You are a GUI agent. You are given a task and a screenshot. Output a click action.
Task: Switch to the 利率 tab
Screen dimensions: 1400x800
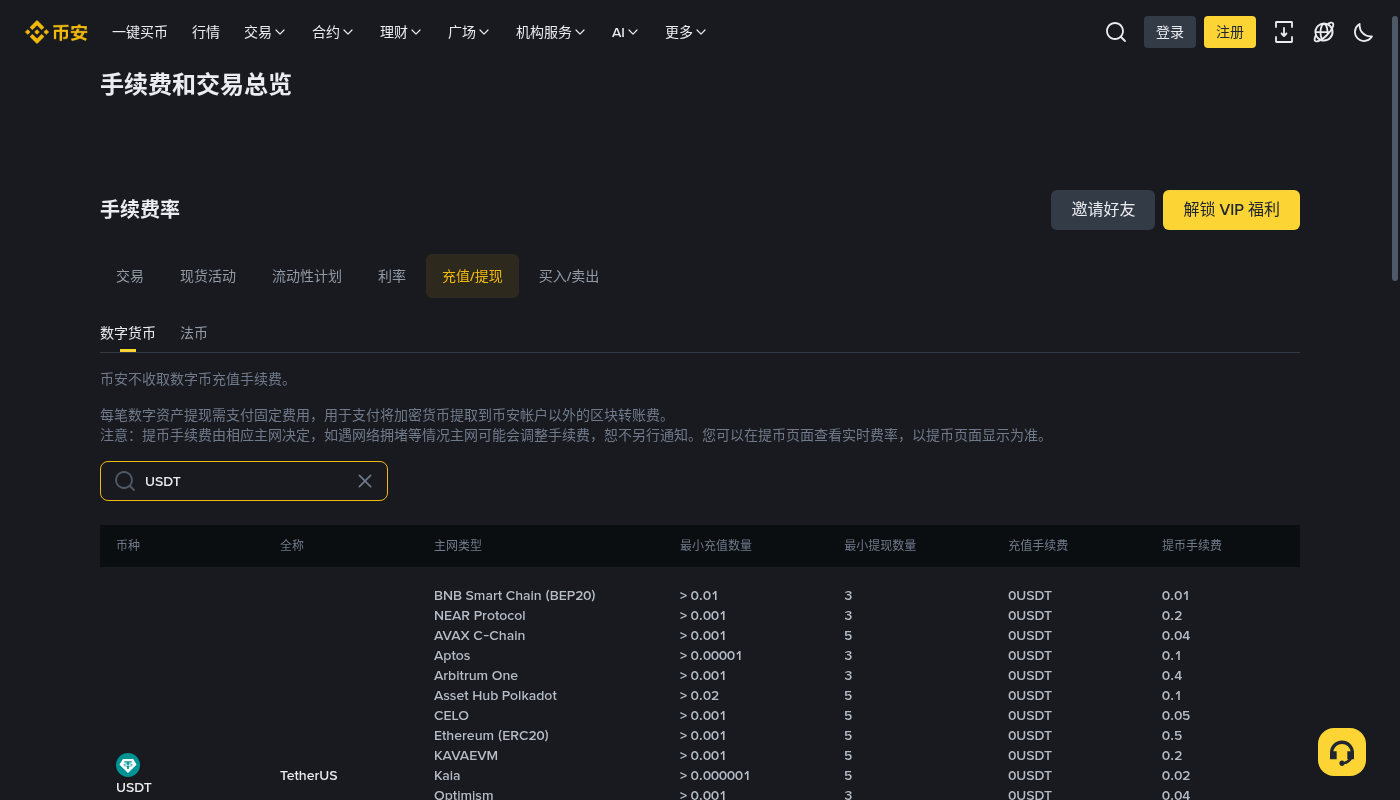point(392,276)
